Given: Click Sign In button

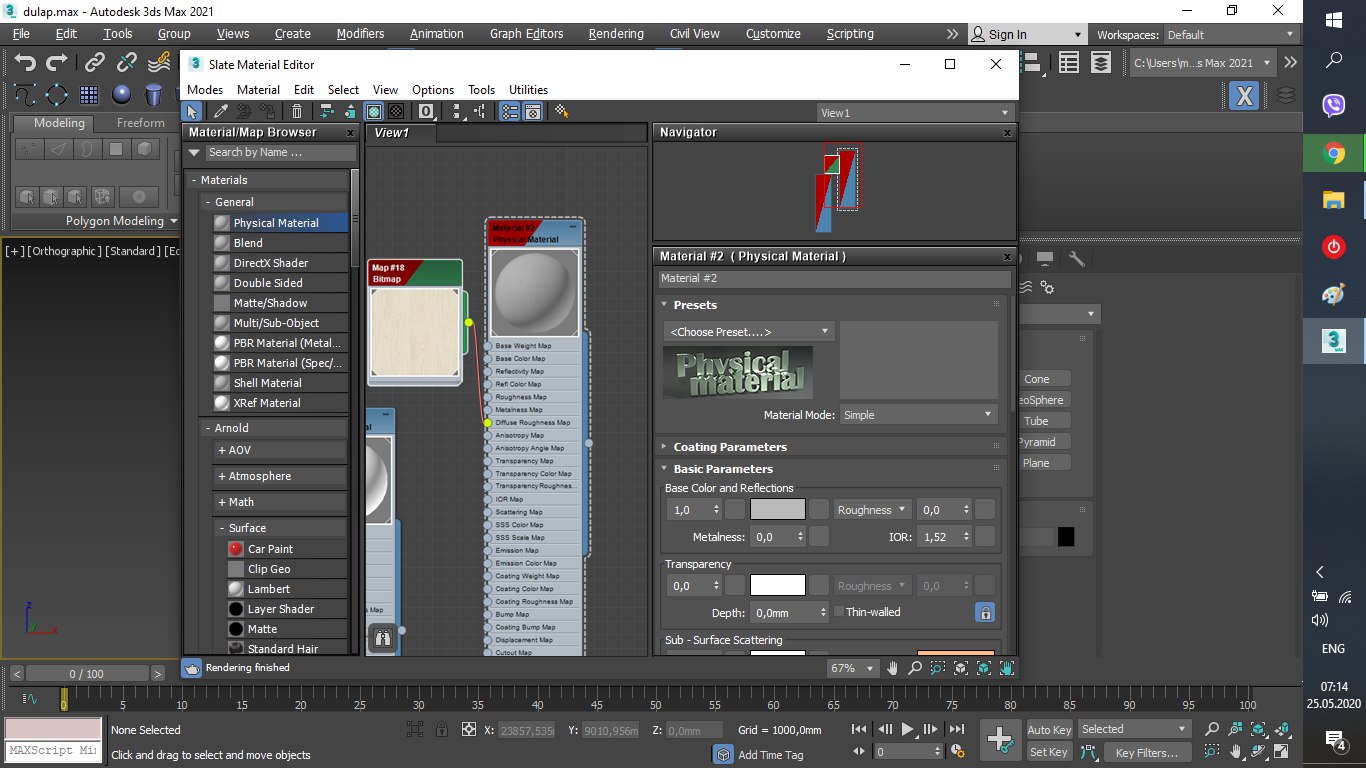Looking at the screenshot, I should tap(1029, 34).
